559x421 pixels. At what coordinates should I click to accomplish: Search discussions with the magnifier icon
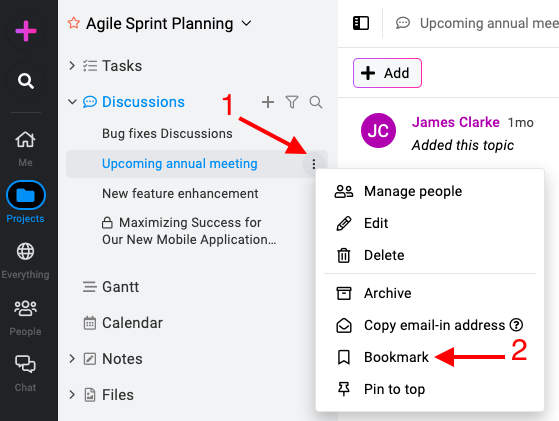316,102
